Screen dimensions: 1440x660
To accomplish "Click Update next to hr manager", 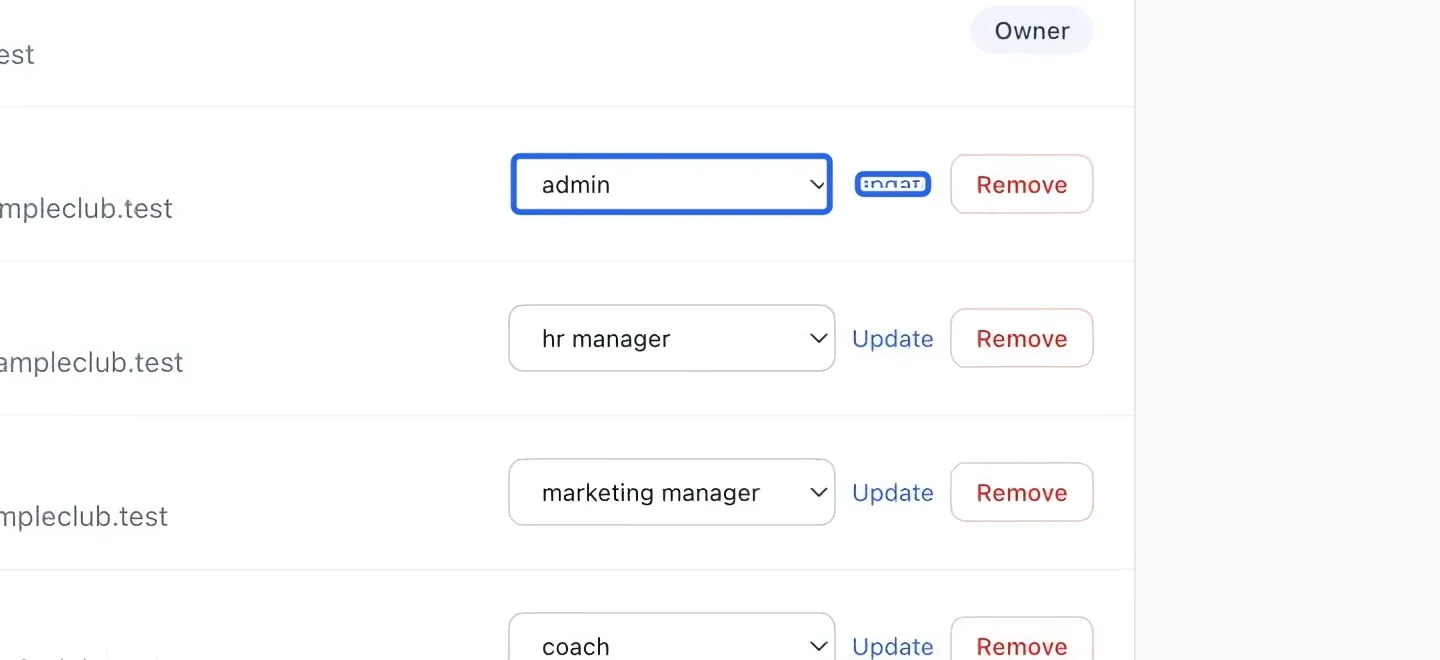I will (893, 339).
